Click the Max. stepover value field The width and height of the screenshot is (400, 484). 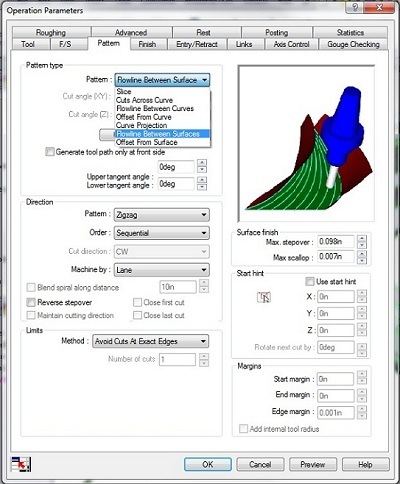336,241
